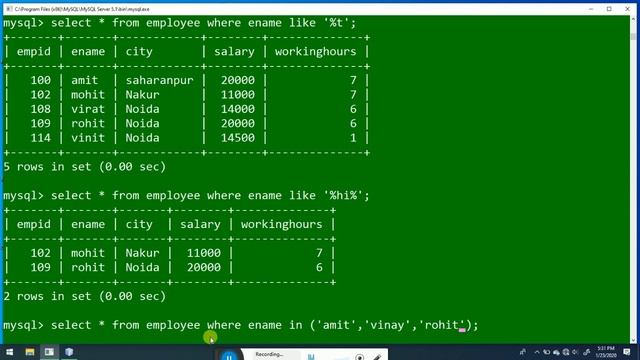Open the Windows Start menu
This screenshot has height=360, width=640.
pos(9,352)
